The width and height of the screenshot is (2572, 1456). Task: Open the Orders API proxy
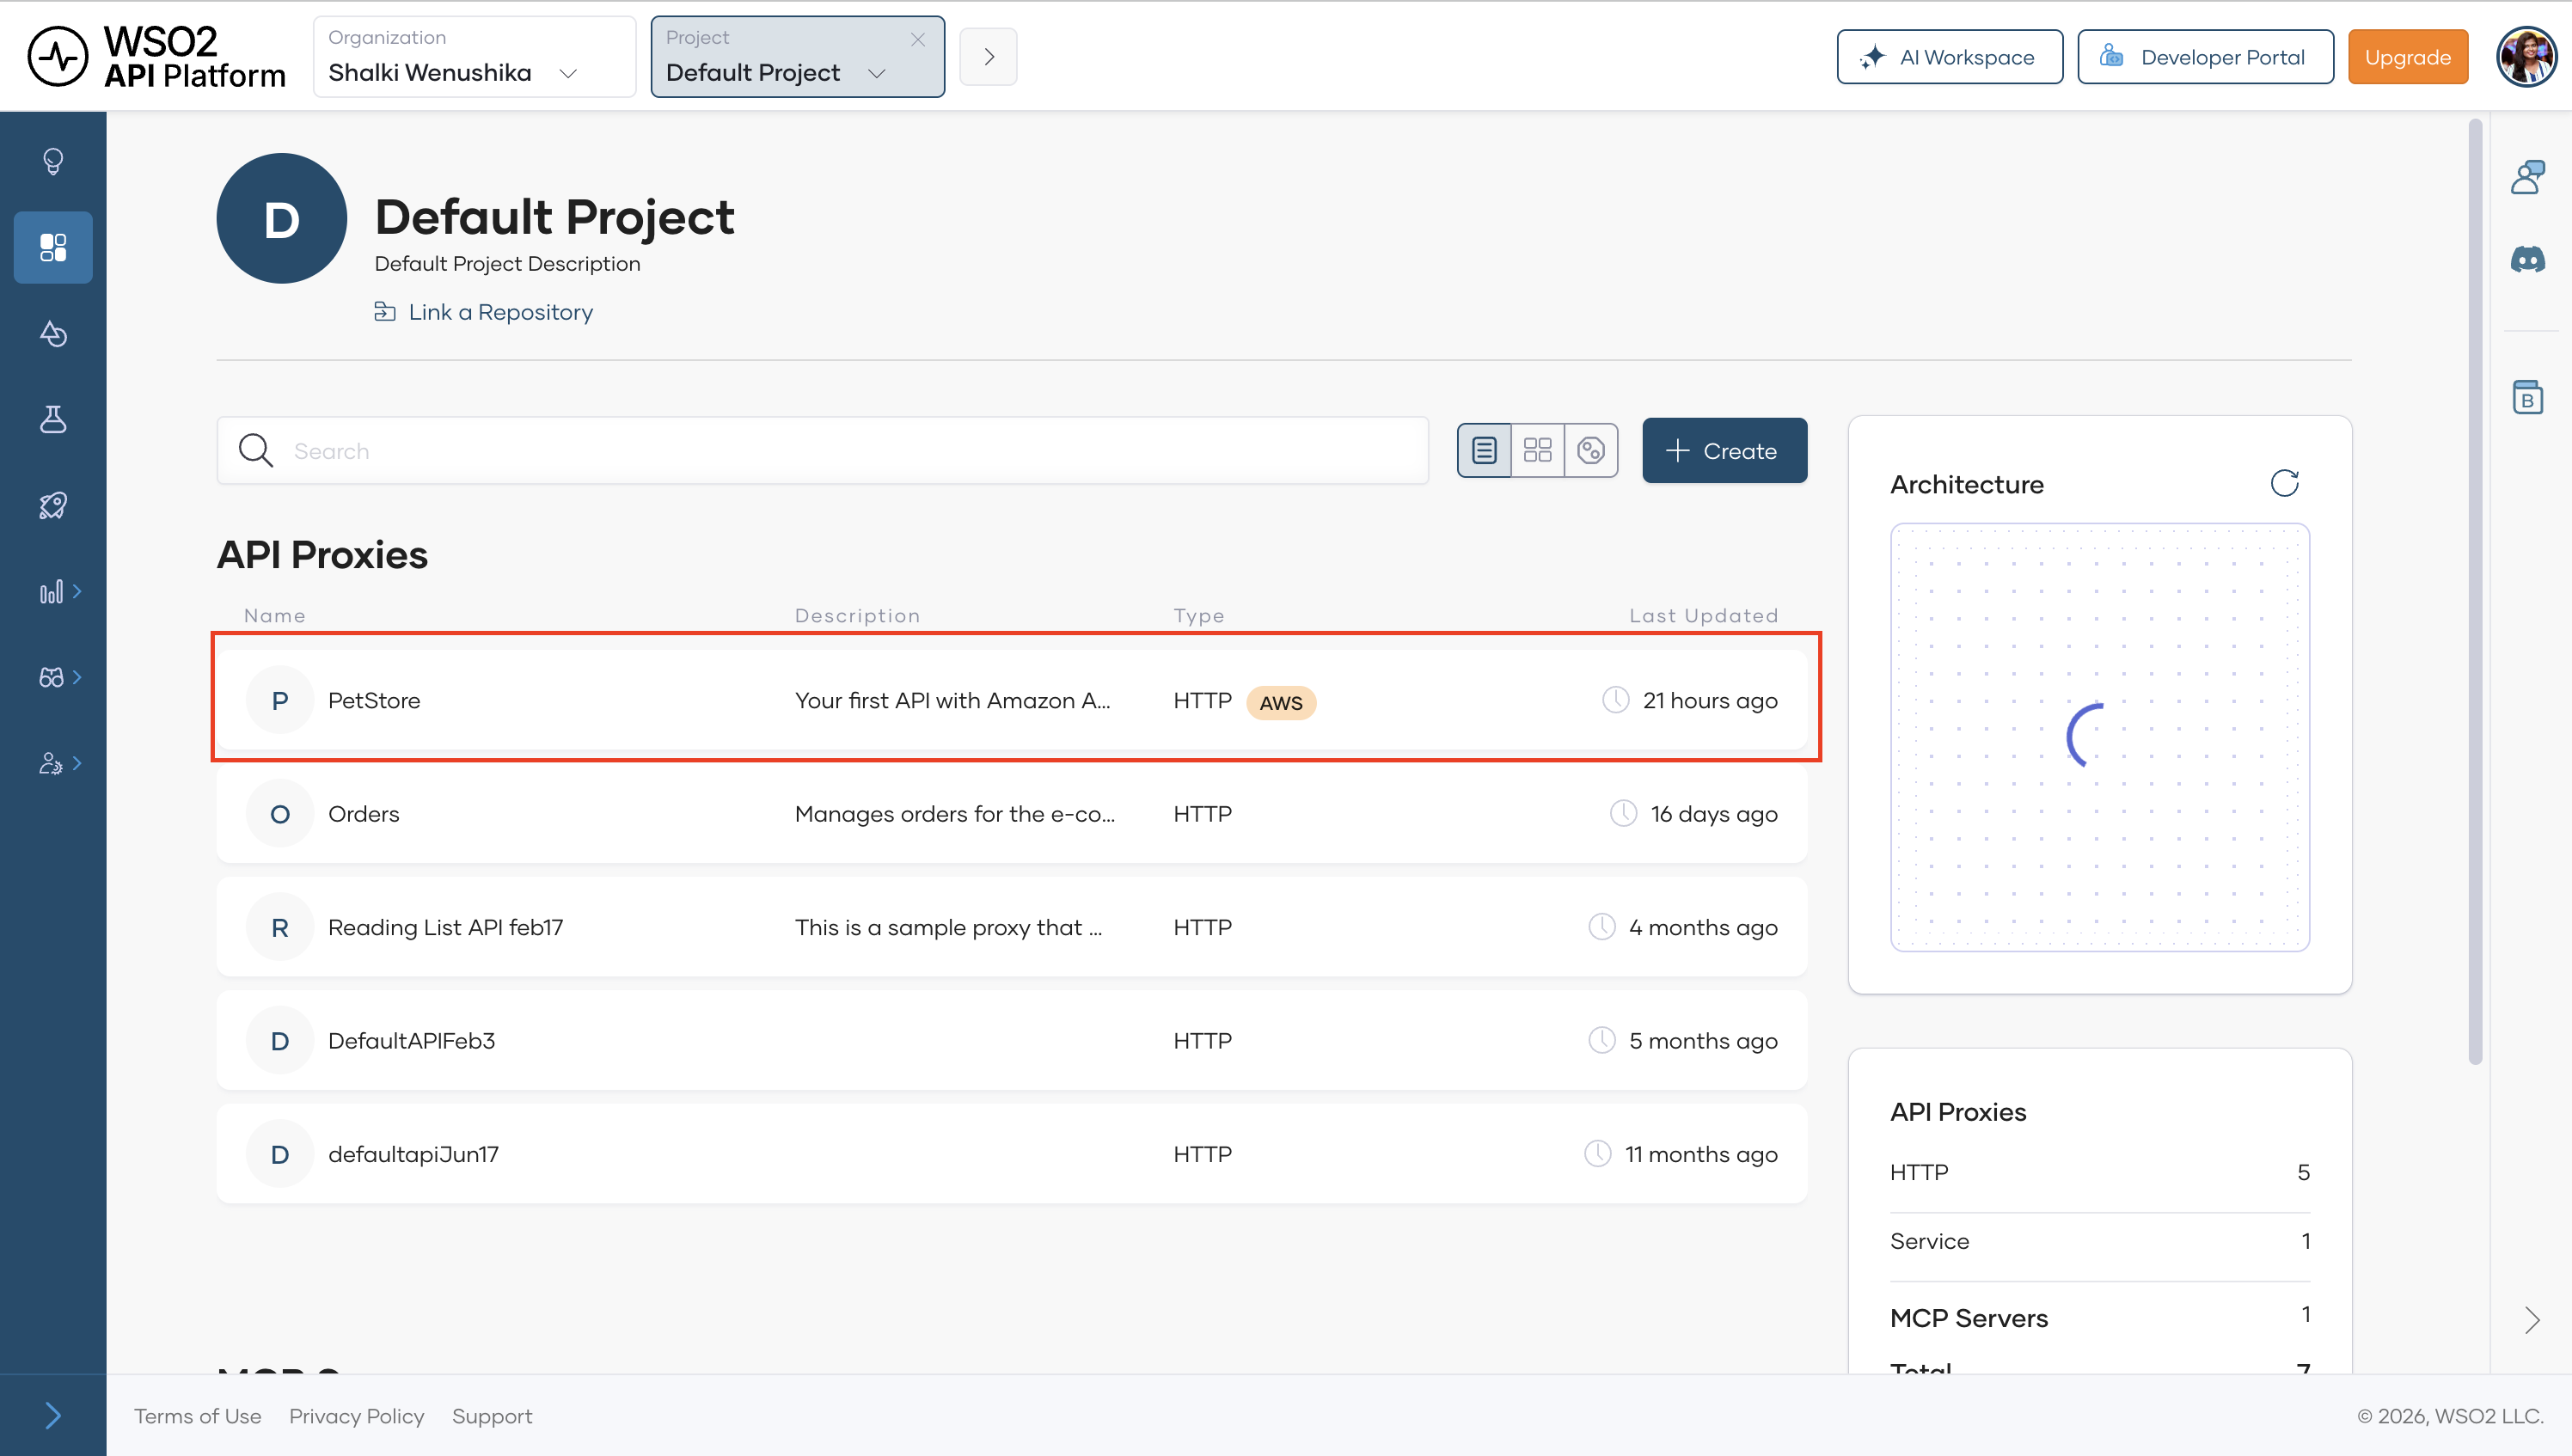click(x=1012, y=814)
